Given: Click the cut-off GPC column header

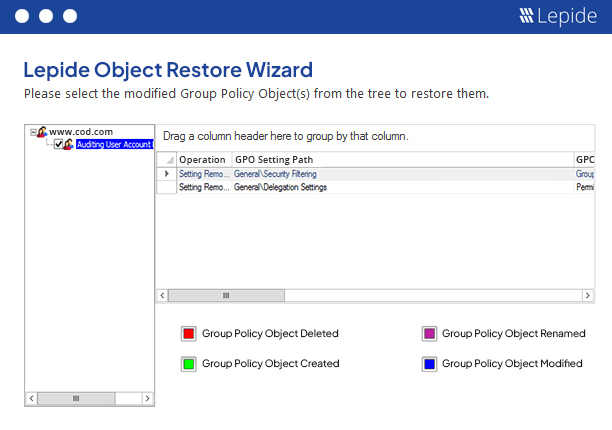Looking at the screenshot, I should (x=584, y=160).
